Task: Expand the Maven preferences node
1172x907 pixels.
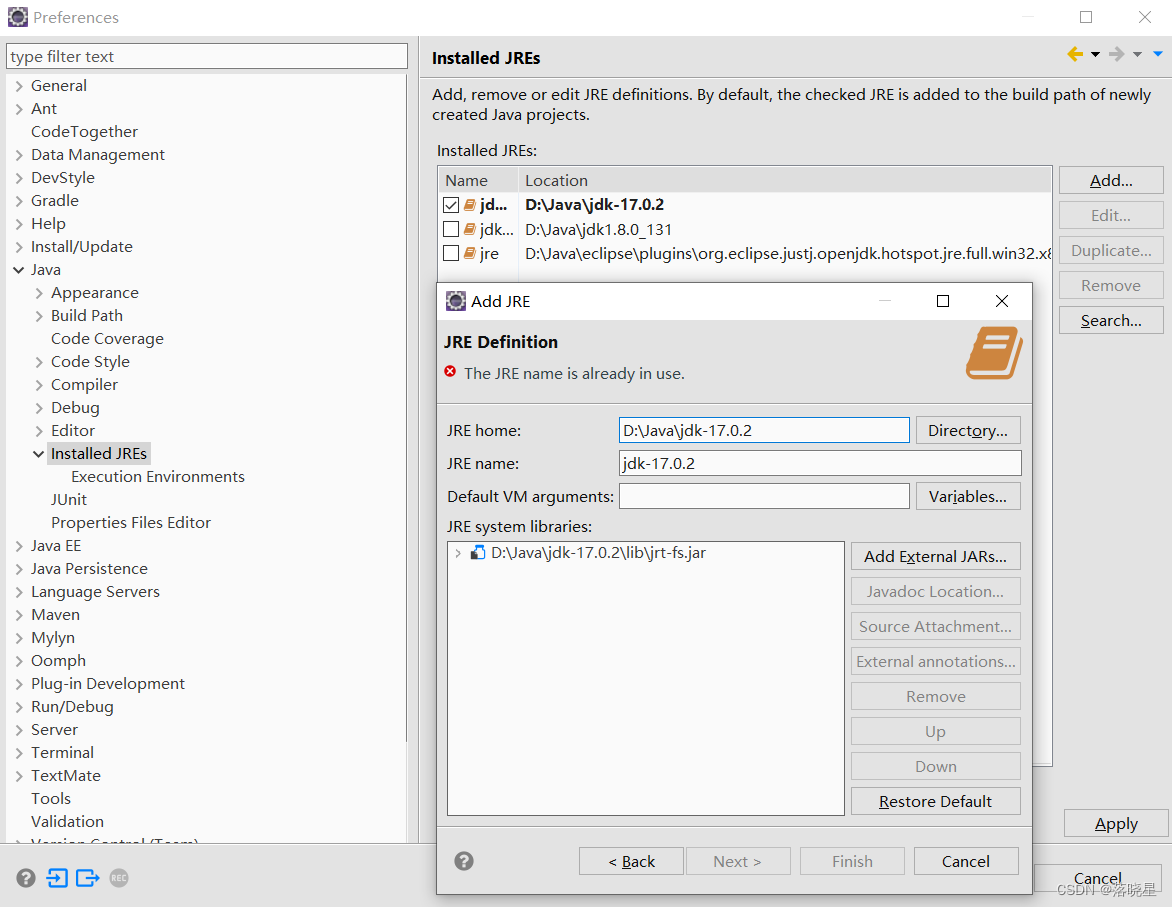Action: click(x=19, y=615)
